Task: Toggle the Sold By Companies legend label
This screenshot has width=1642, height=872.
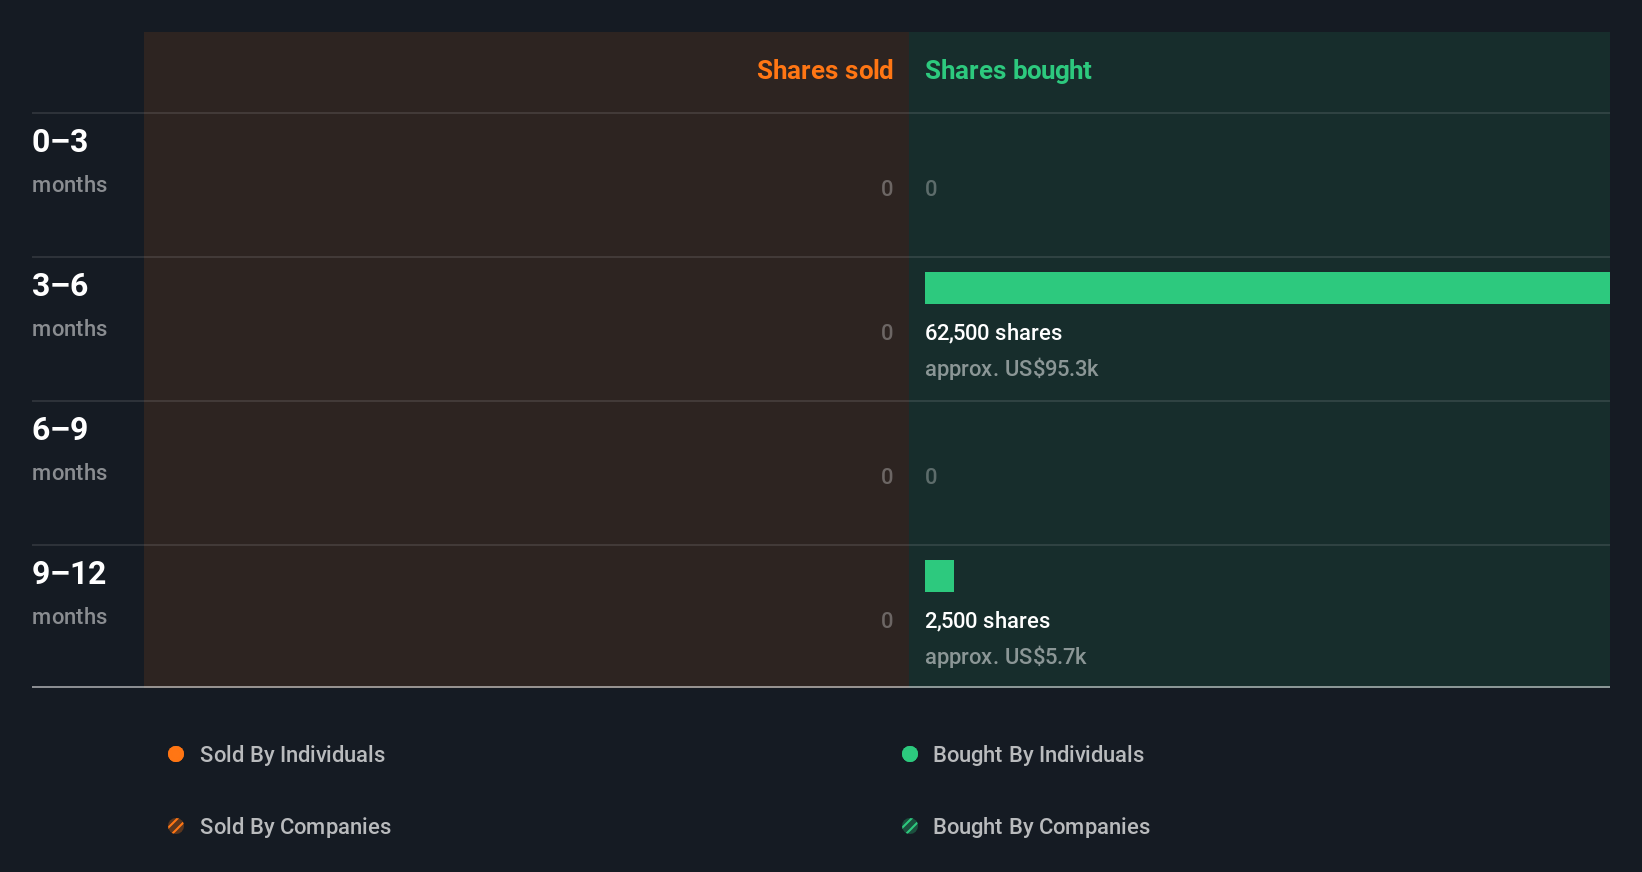Action: pos(295,826)
